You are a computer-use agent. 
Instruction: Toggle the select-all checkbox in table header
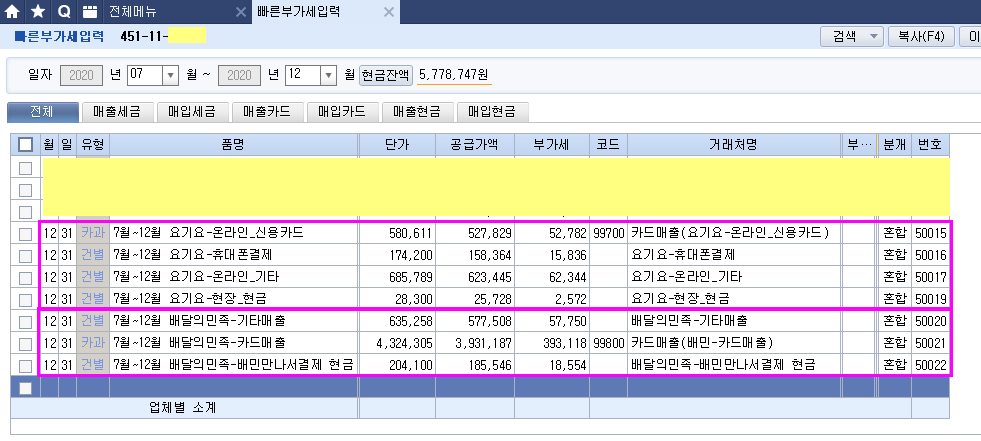26,145
